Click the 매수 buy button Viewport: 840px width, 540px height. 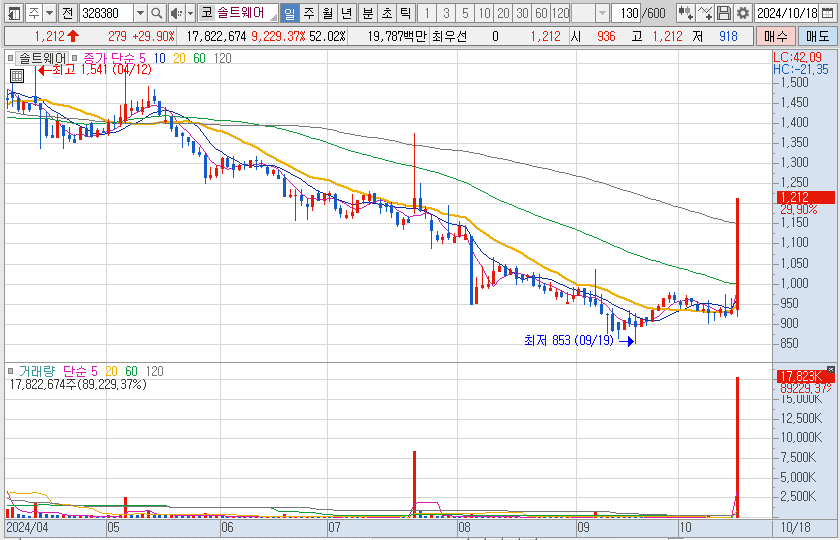pyautogui.click(x=776, y=37)
